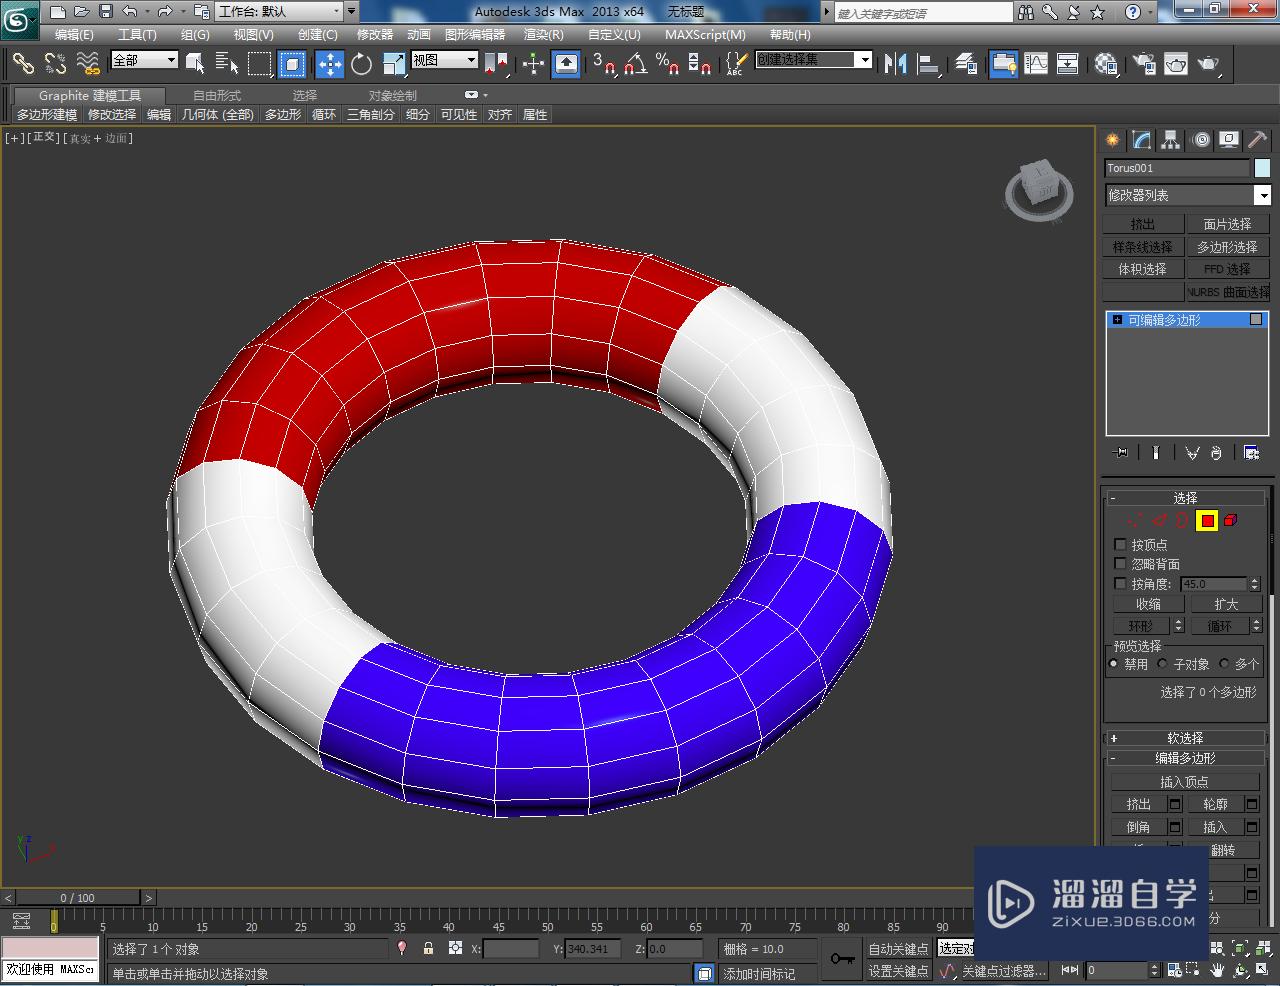1280x986 pixels.
Task: Open the 创建选择集 named selection dropdown
Action: pos(813,60)
